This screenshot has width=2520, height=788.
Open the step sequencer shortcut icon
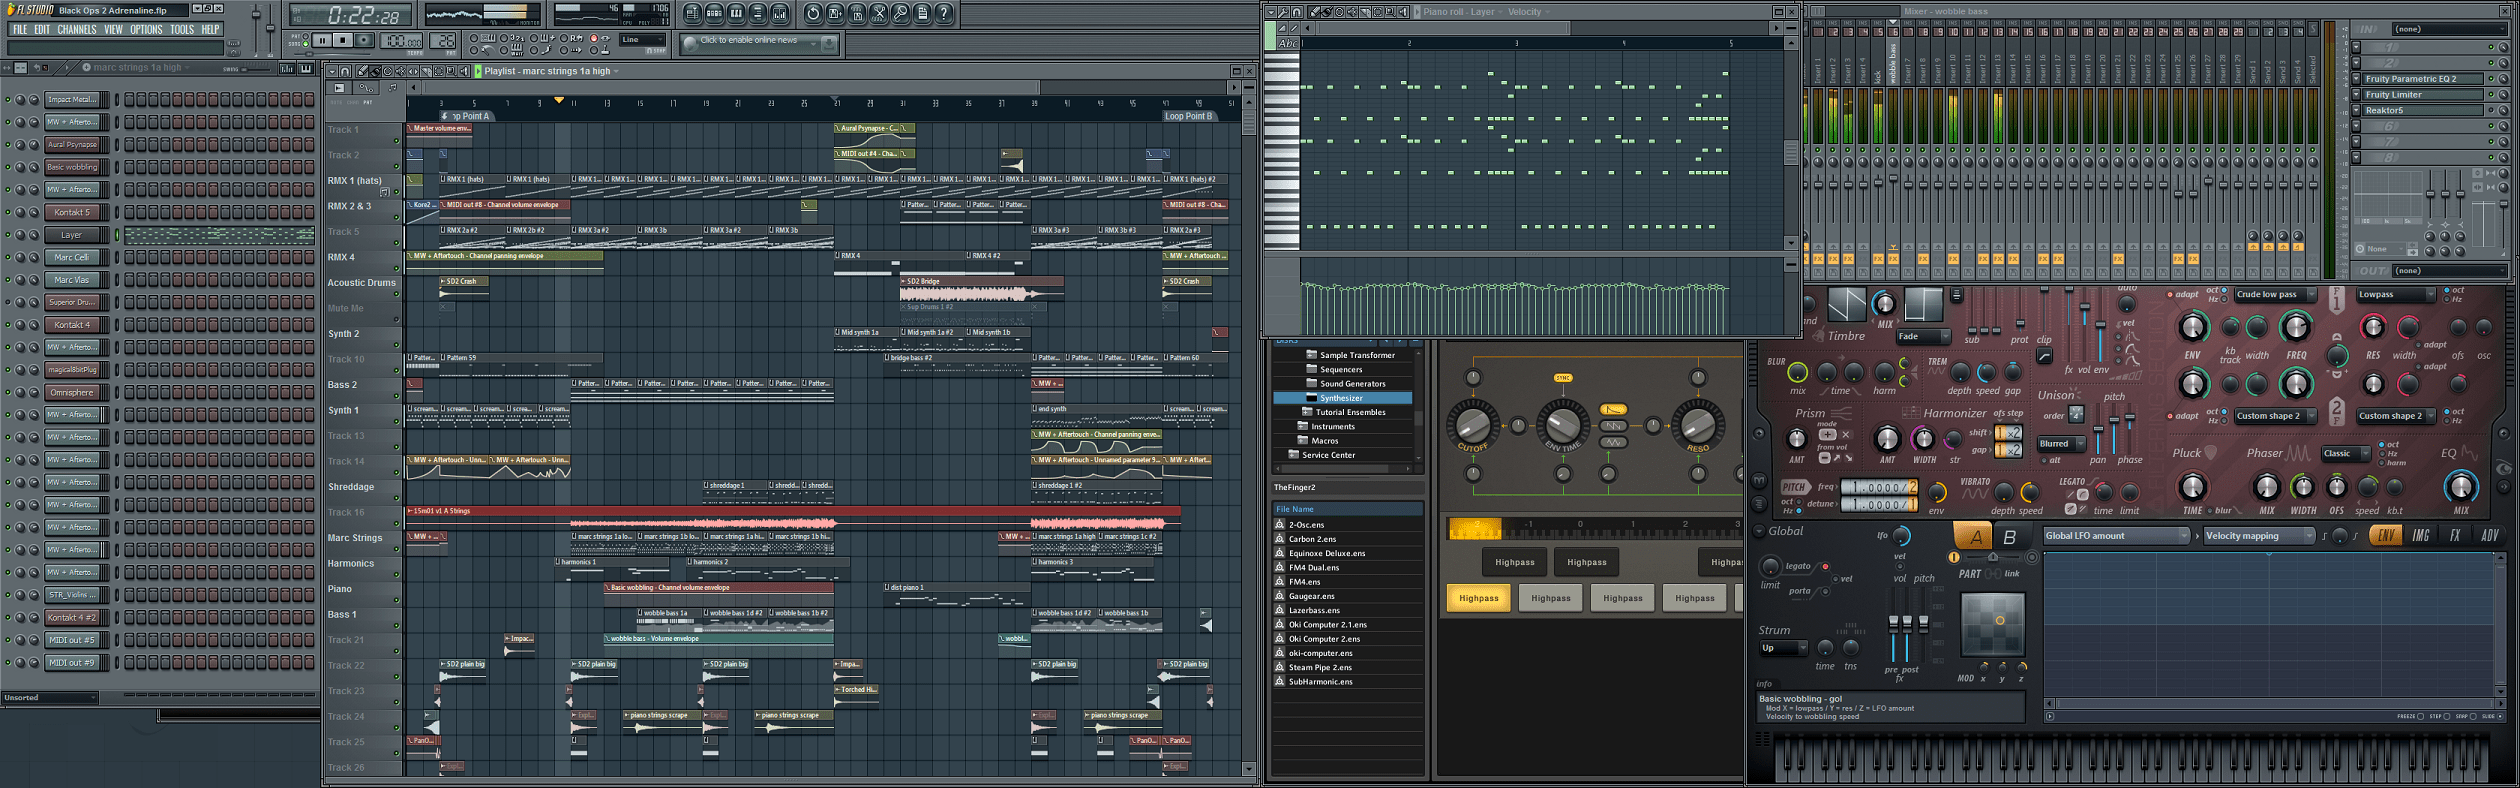(x=714, y=13)
